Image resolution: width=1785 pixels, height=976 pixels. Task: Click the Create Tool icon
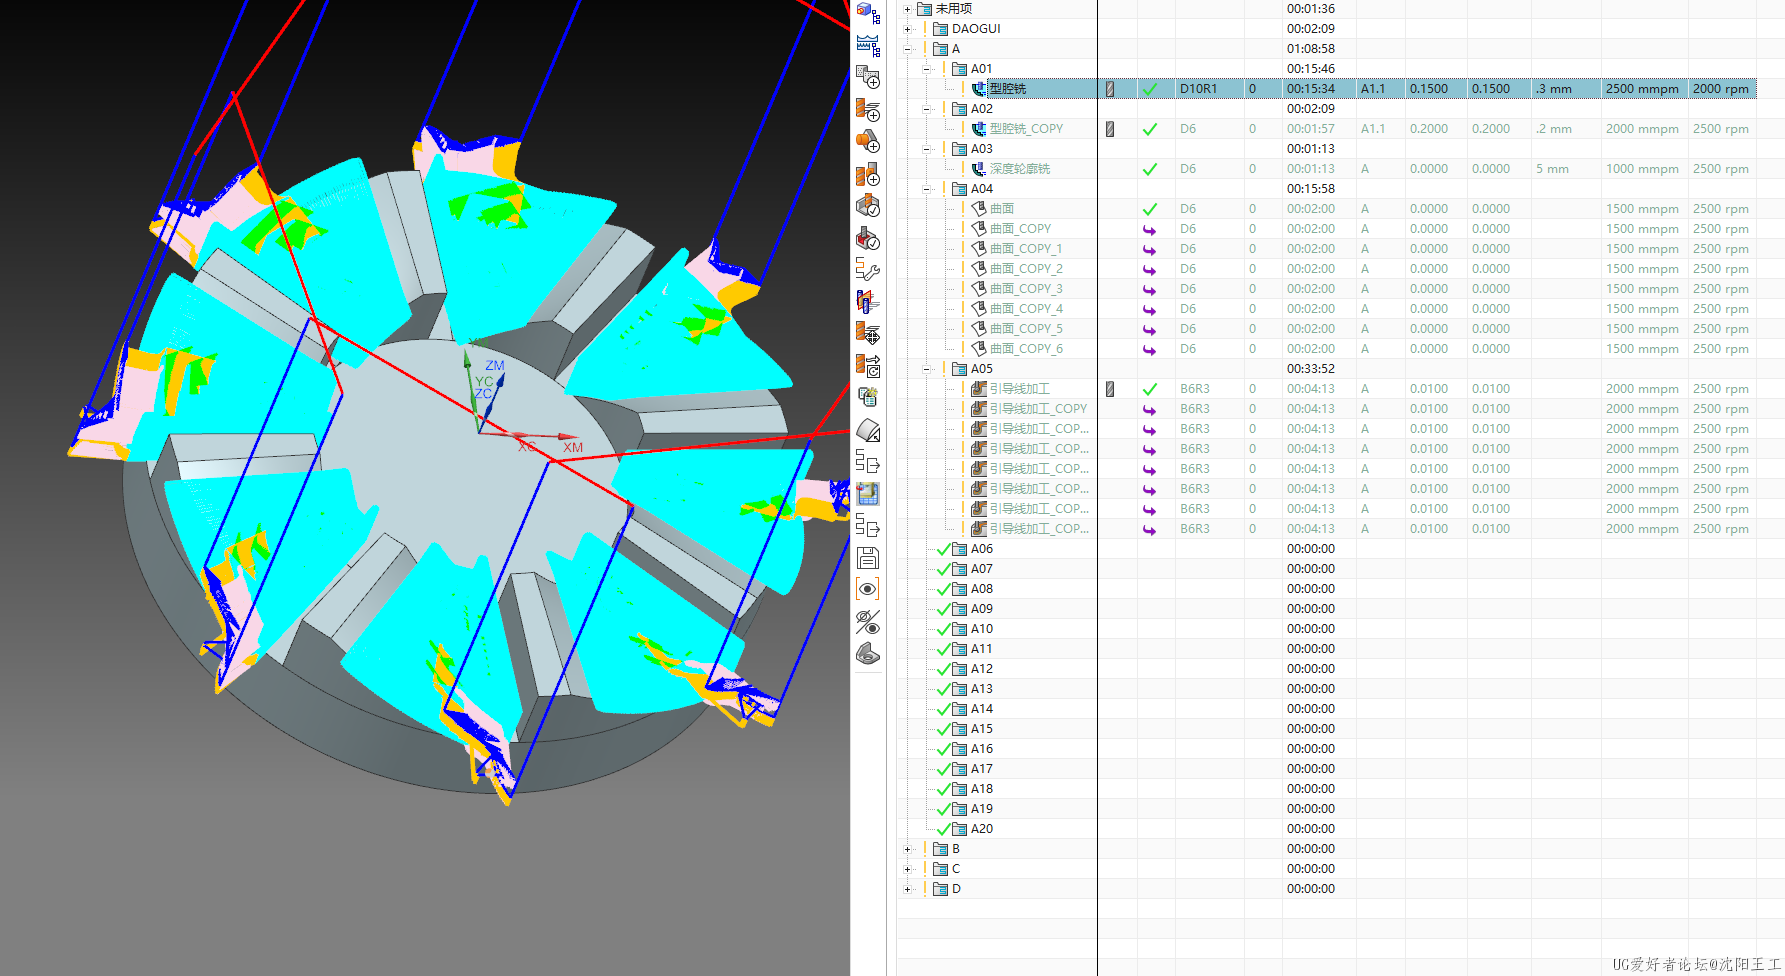point(868,109)
